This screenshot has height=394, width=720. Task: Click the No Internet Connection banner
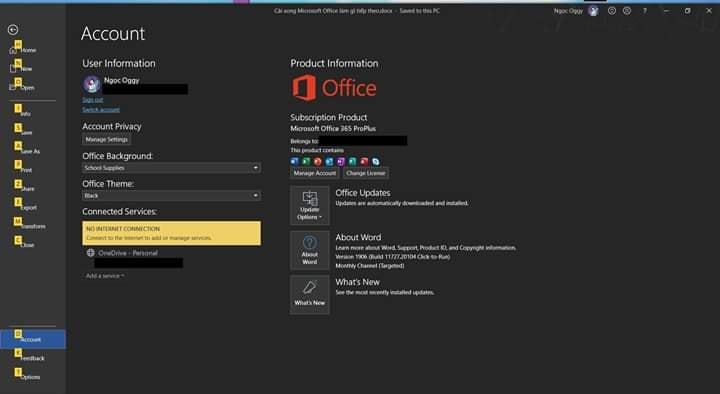171,233
